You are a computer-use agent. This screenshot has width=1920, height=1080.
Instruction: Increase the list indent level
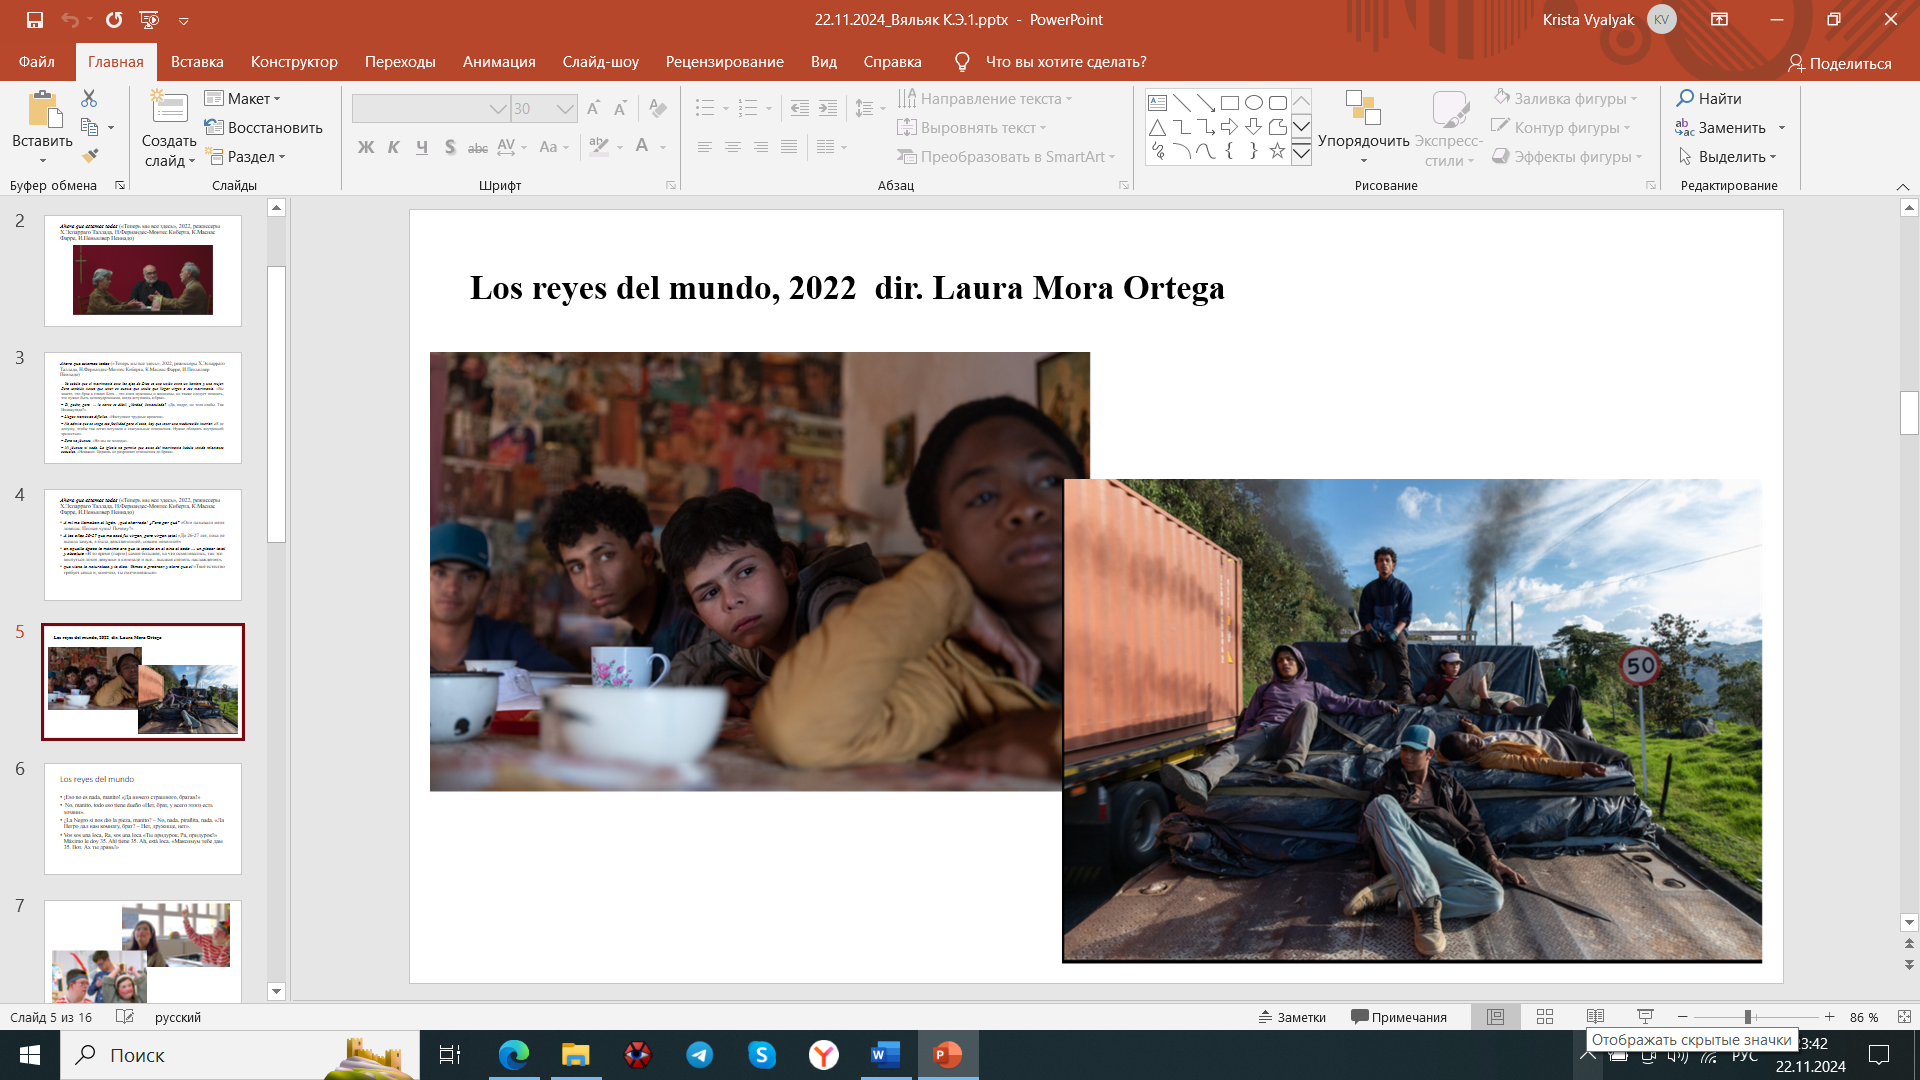click(828, 108)
